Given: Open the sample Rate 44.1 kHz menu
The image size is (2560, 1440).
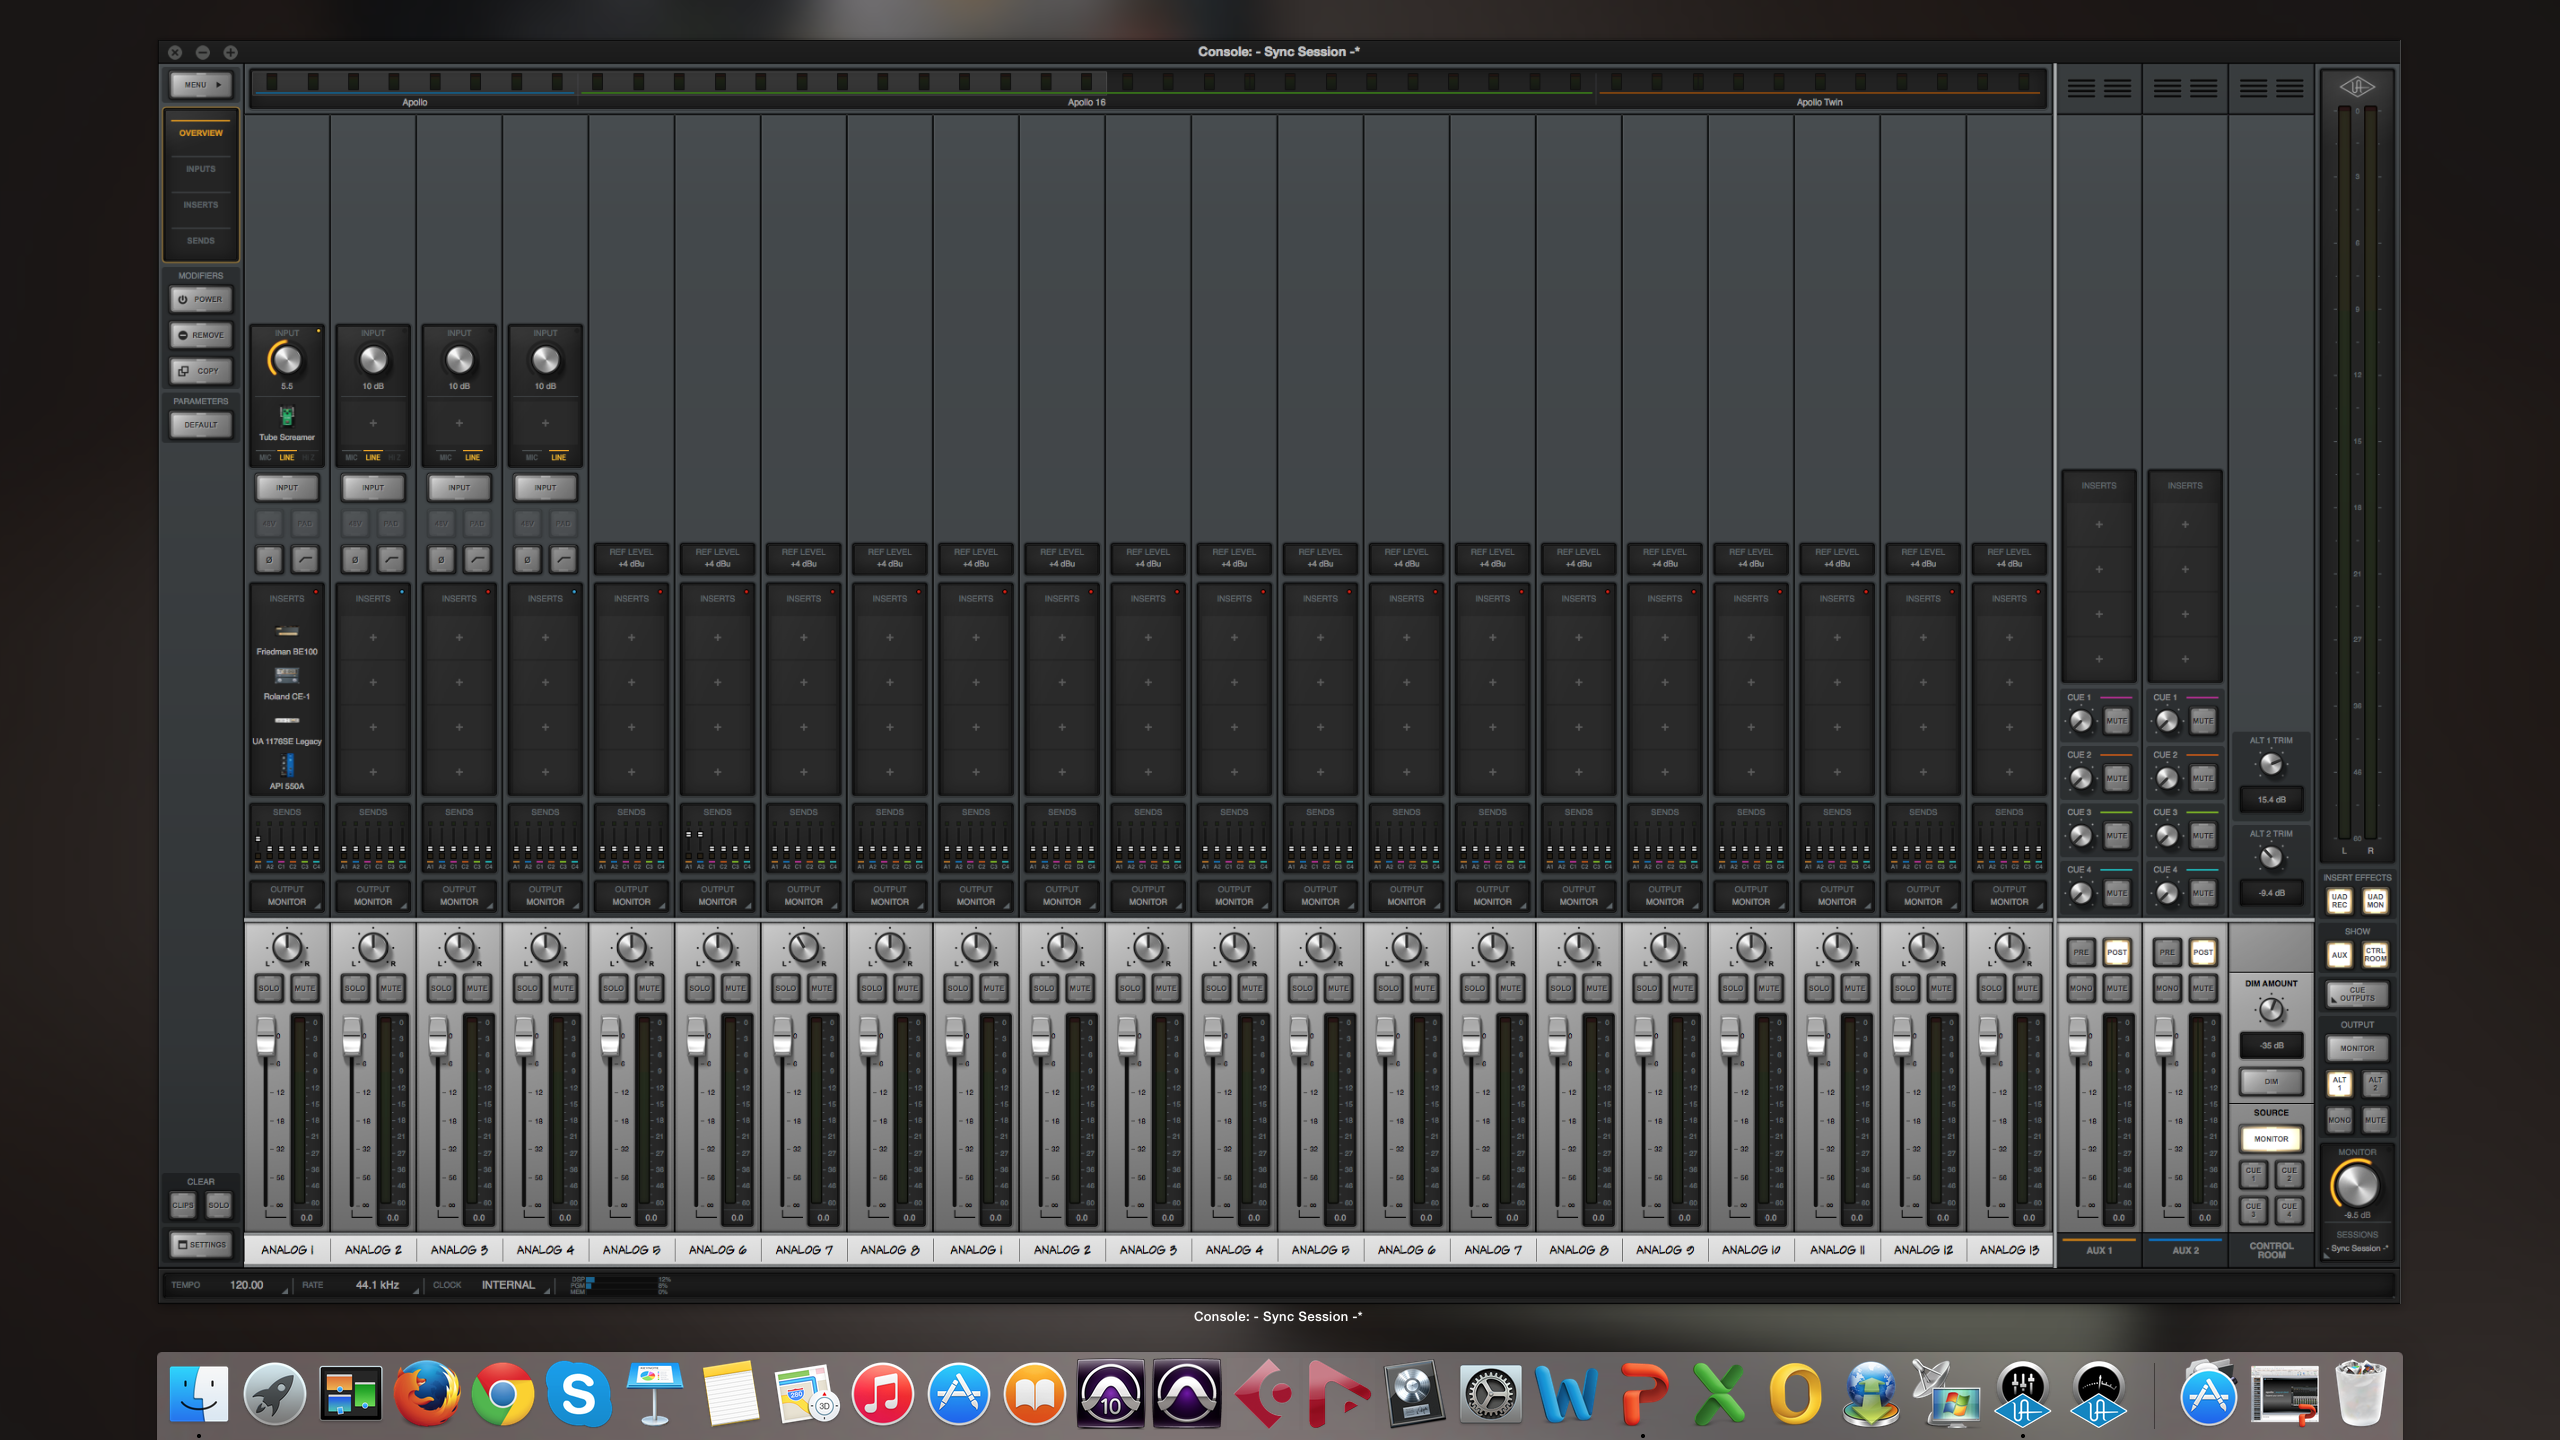Looking at the screenshot, I should 377,1285.
